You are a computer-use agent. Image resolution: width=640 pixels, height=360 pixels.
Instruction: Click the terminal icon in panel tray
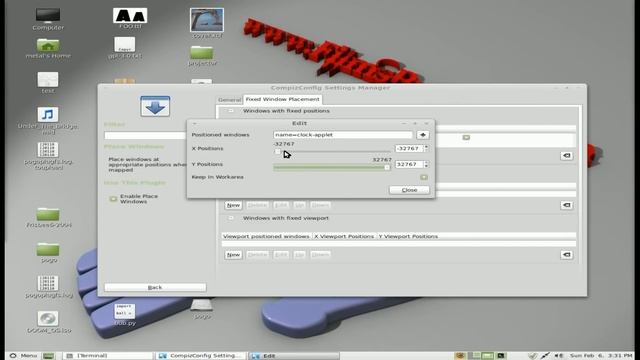[501, 356]
